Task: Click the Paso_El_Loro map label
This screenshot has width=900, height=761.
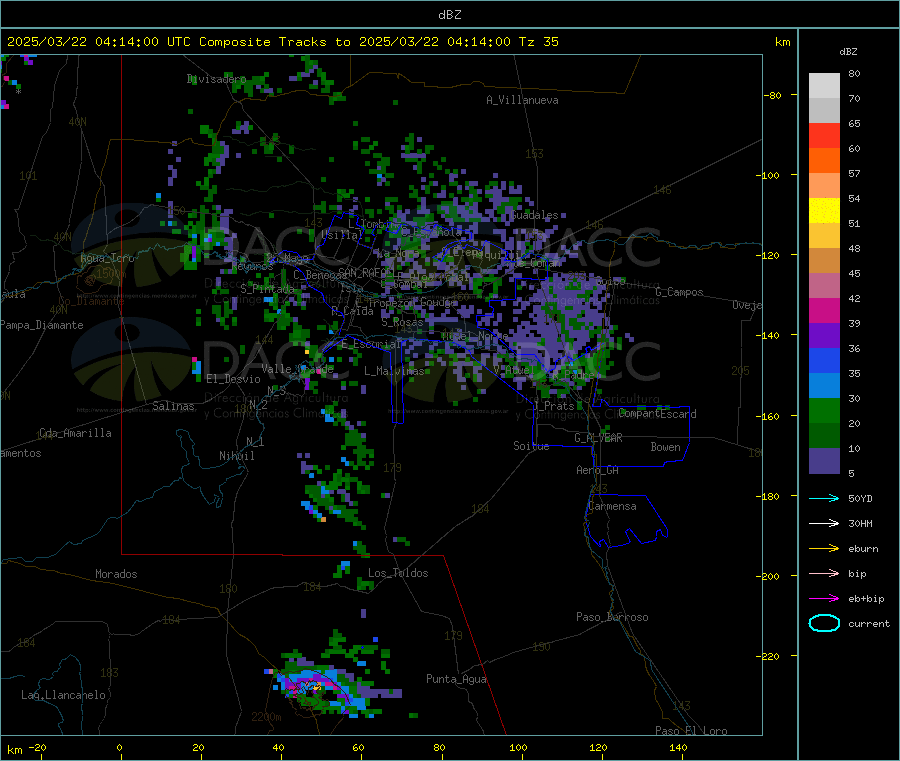Action: (691, 731)
